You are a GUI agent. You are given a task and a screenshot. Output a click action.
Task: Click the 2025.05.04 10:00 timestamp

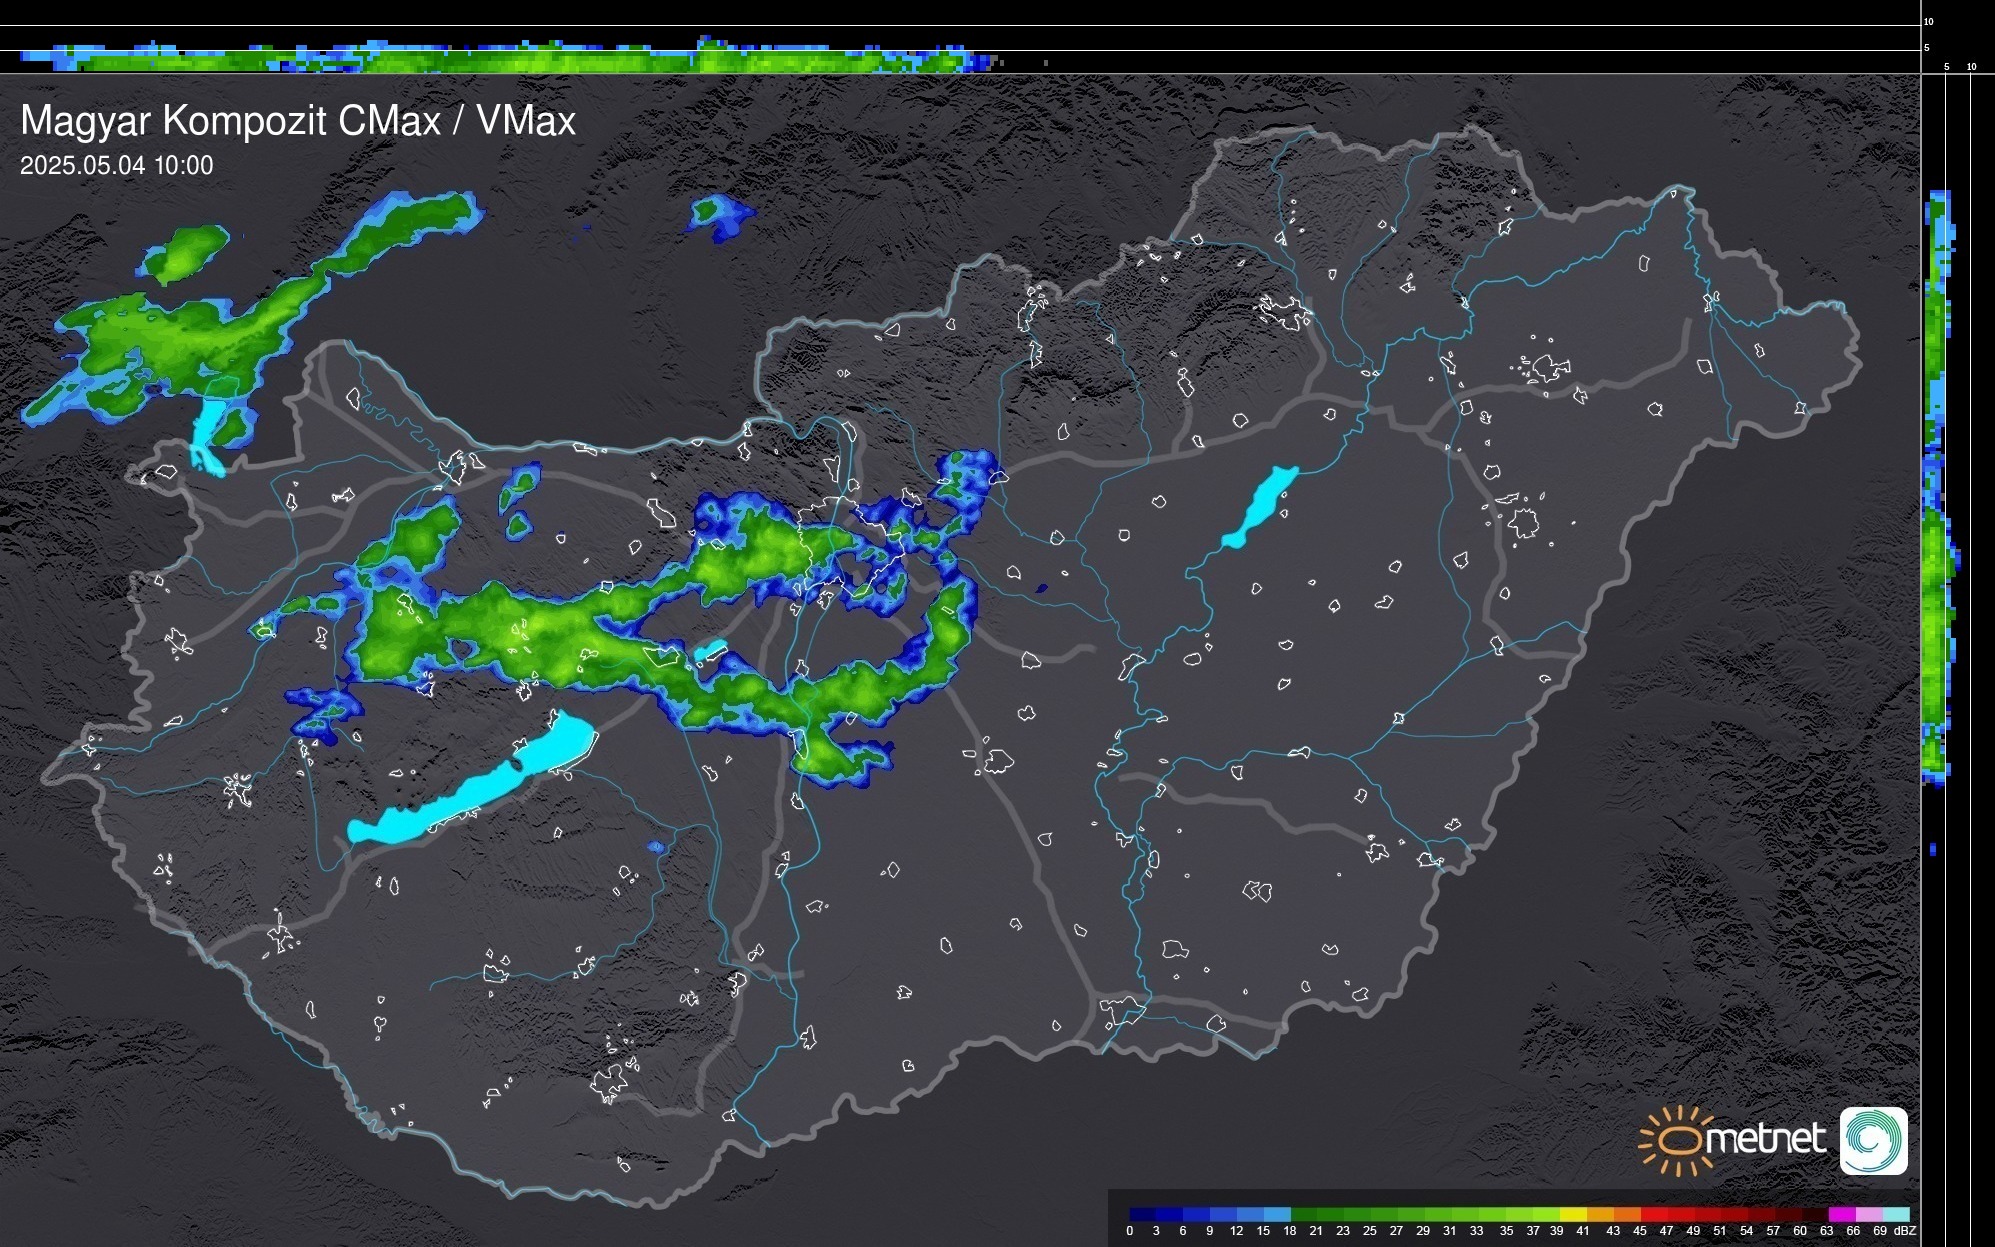tap(116, 166)
